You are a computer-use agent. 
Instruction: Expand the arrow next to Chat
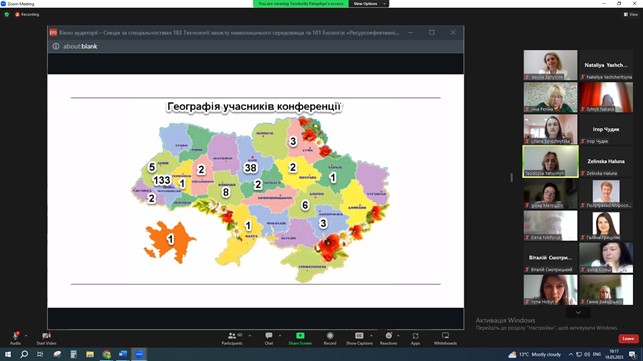tap(280, 336)
